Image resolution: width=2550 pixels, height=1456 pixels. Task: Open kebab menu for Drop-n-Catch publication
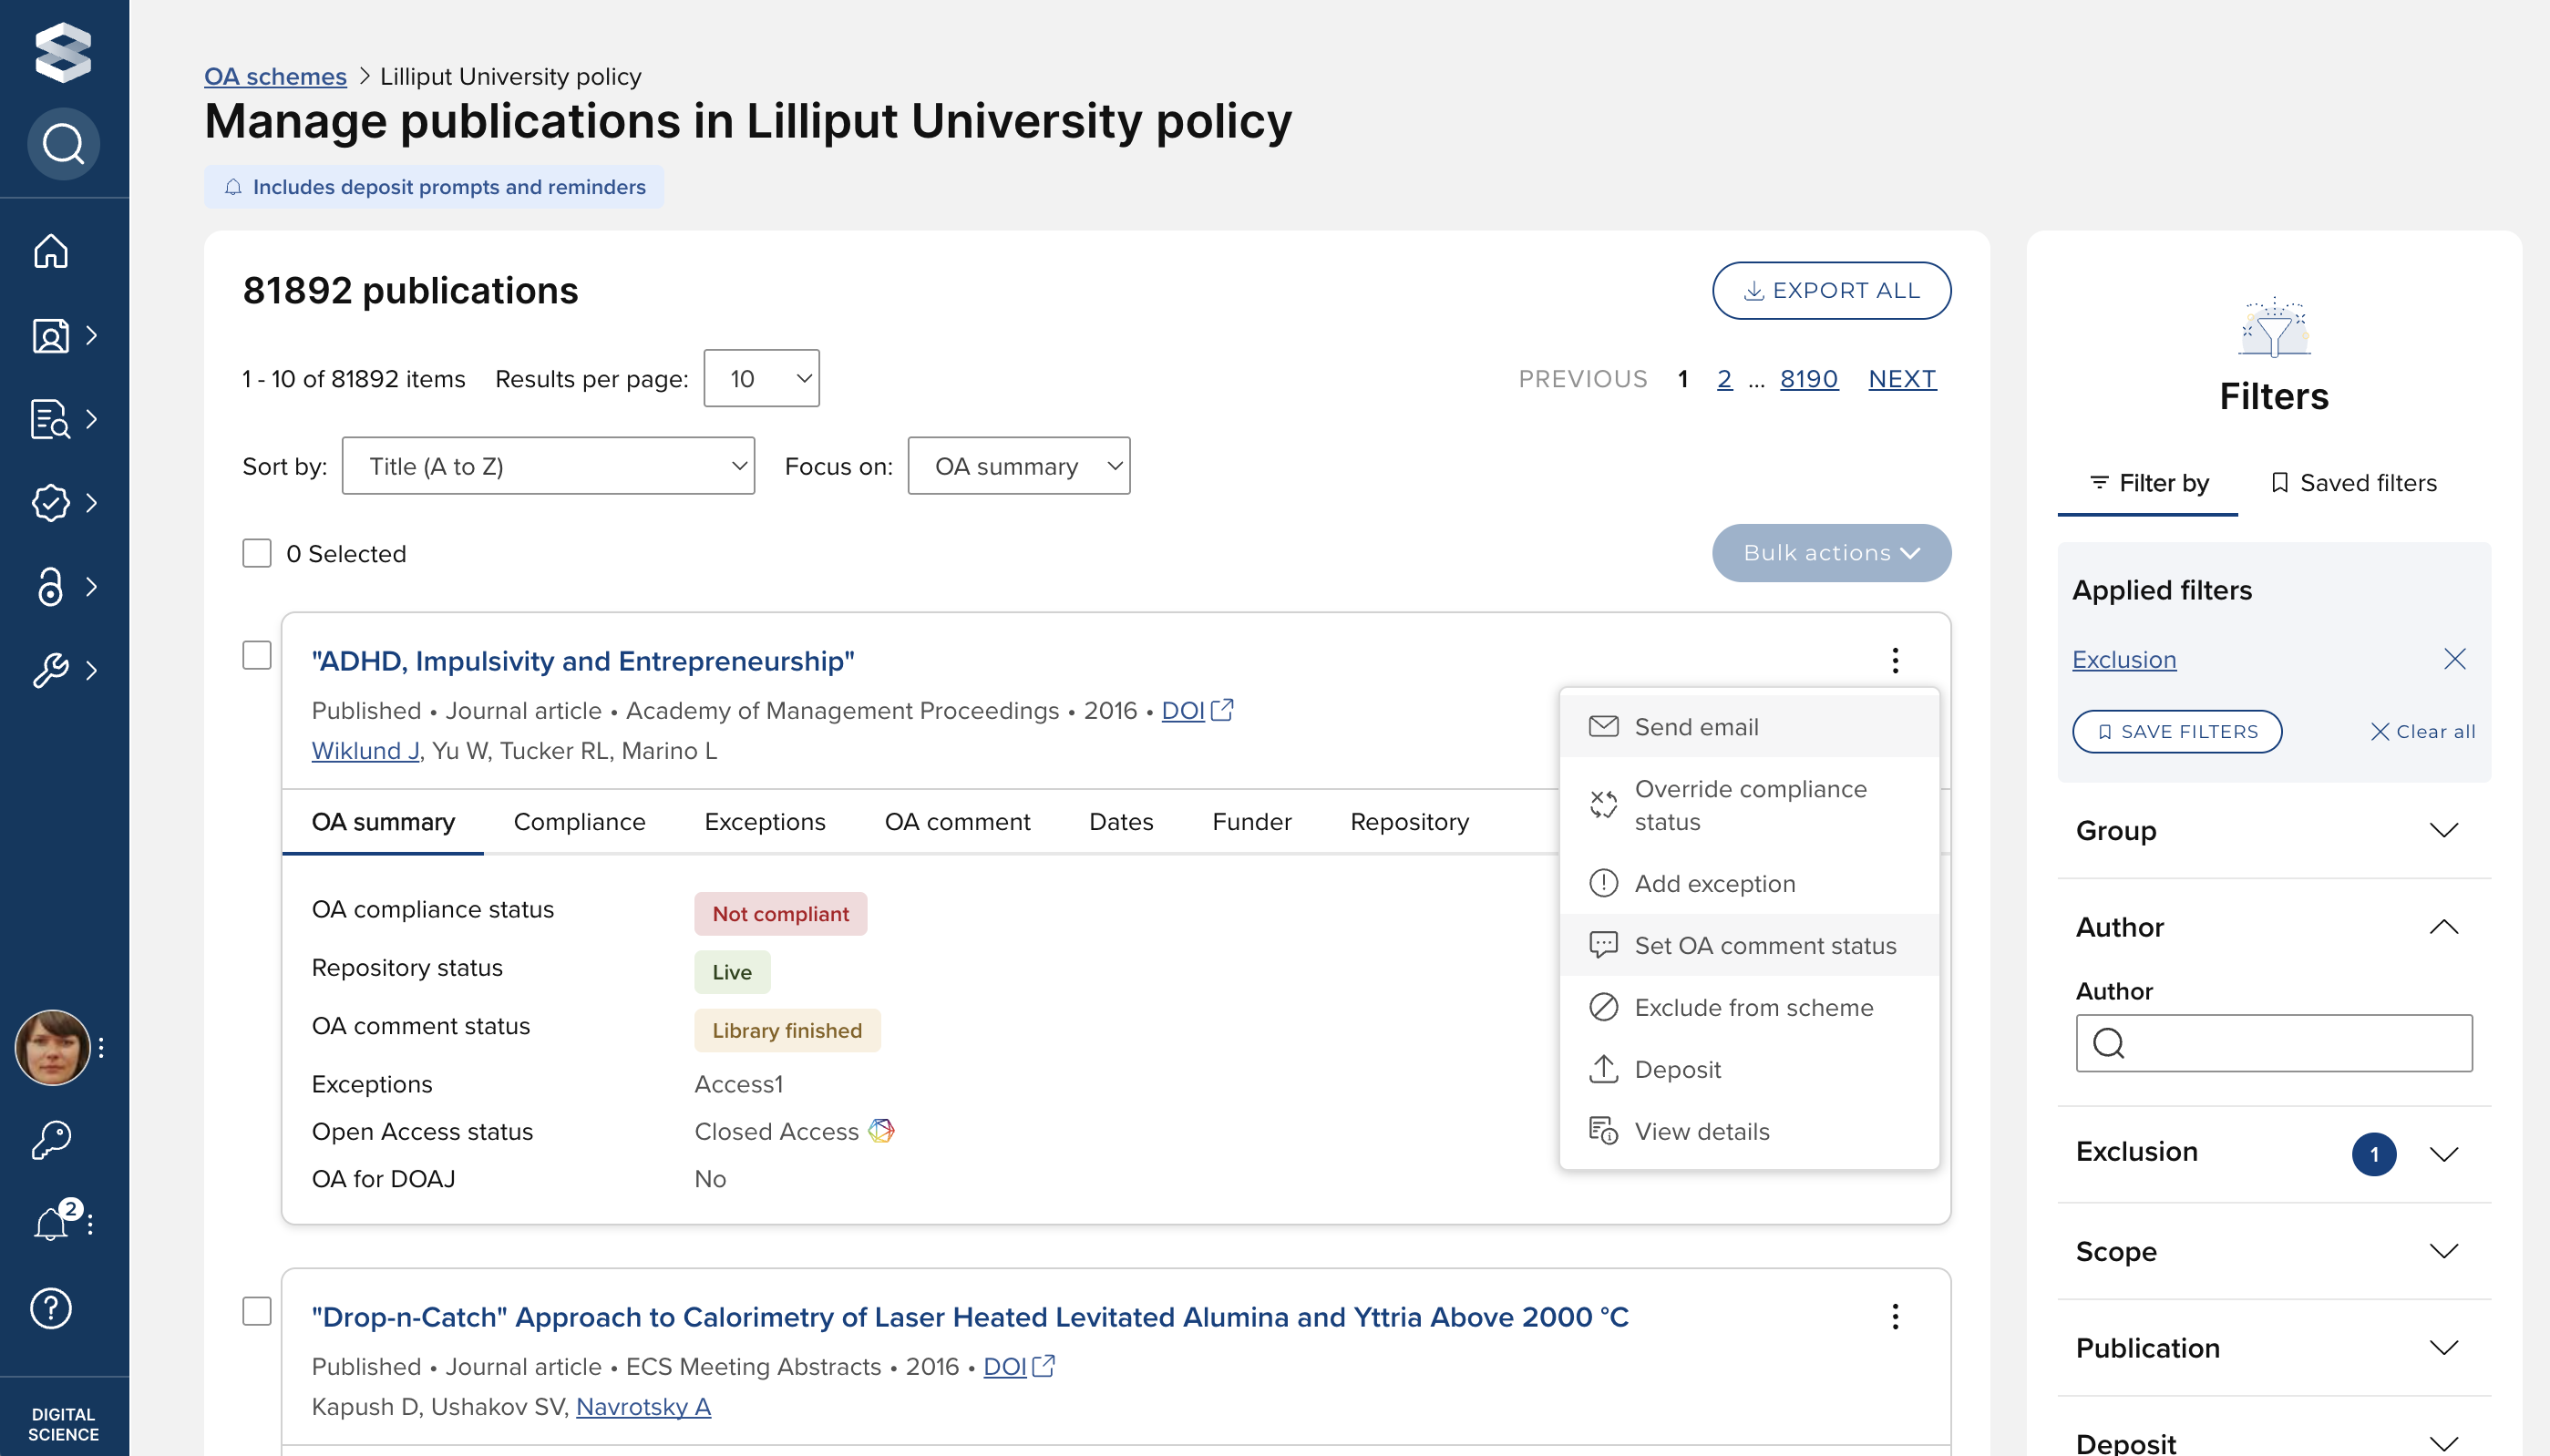tap(1894, 1316)
